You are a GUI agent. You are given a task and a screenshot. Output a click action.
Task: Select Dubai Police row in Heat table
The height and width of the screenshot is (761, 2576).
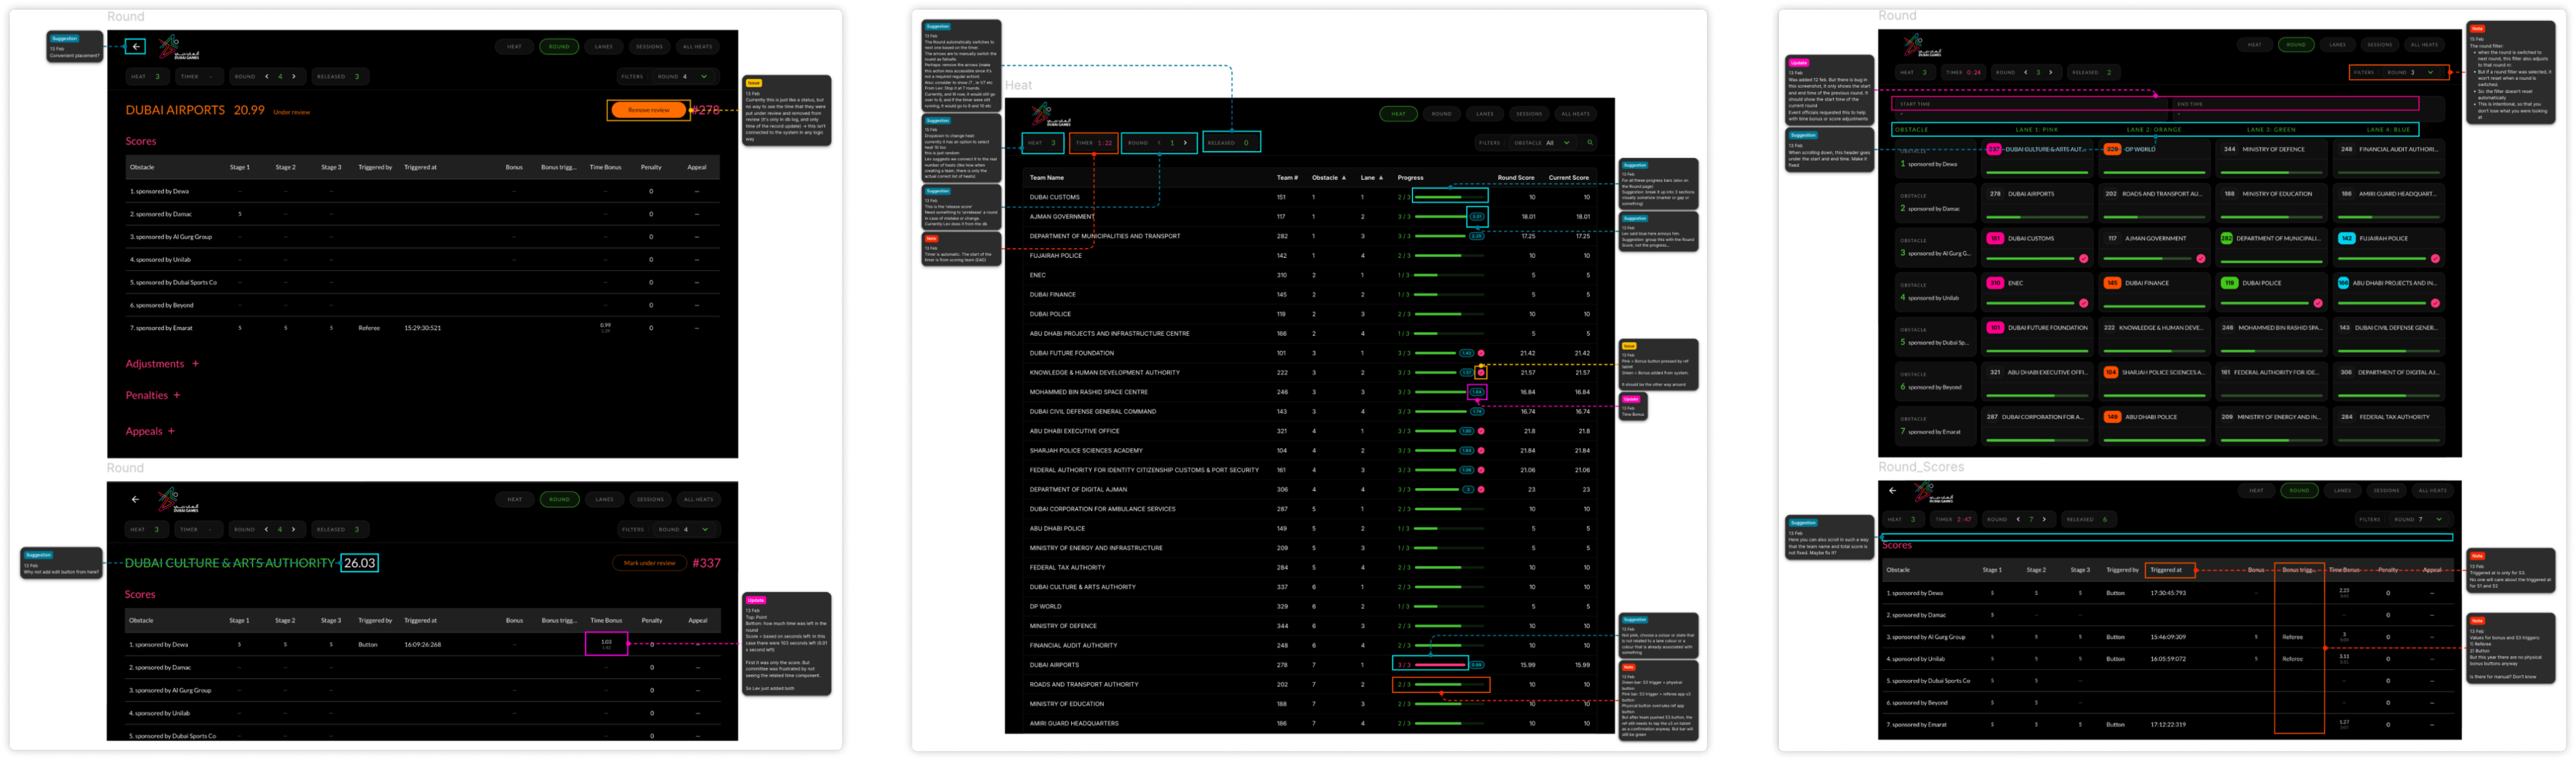click(1310, 314)
